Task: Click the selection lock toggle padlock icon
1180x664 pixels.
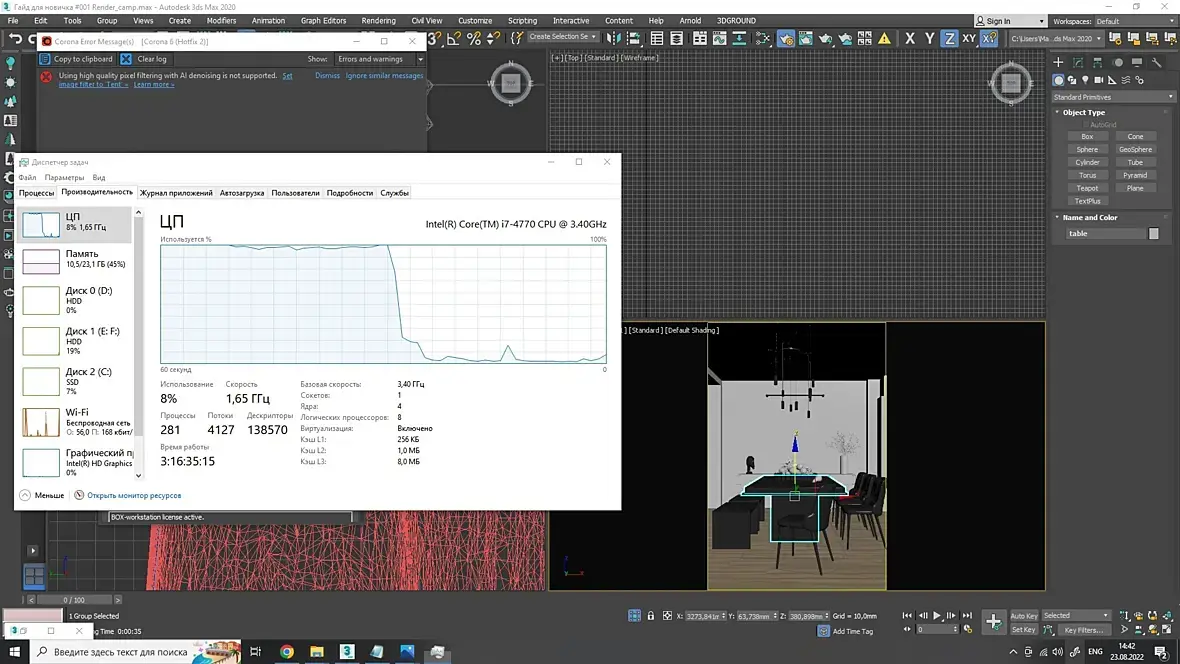Action: point(651,616)
